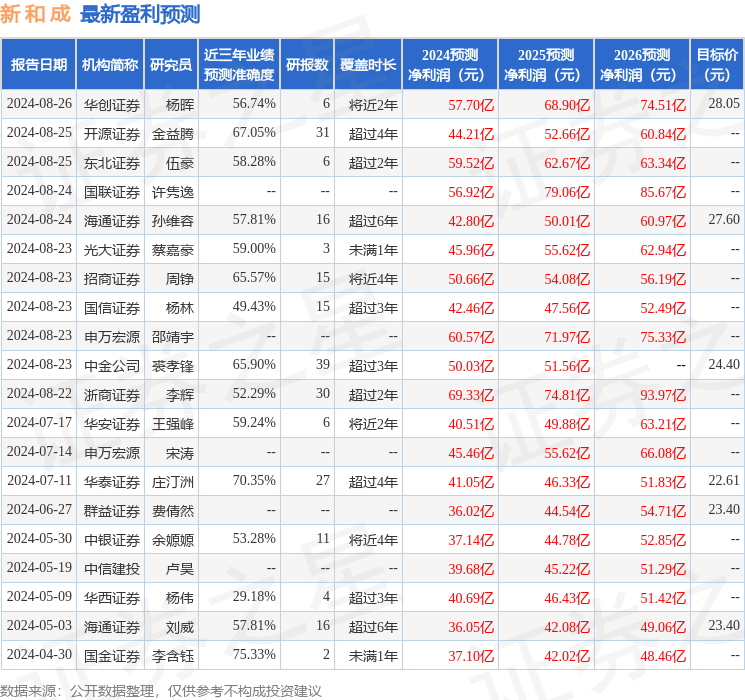This screenshot has width=745, height=700.
Task: Select 浙商证券 institution cell
Action: click(112, 395)
